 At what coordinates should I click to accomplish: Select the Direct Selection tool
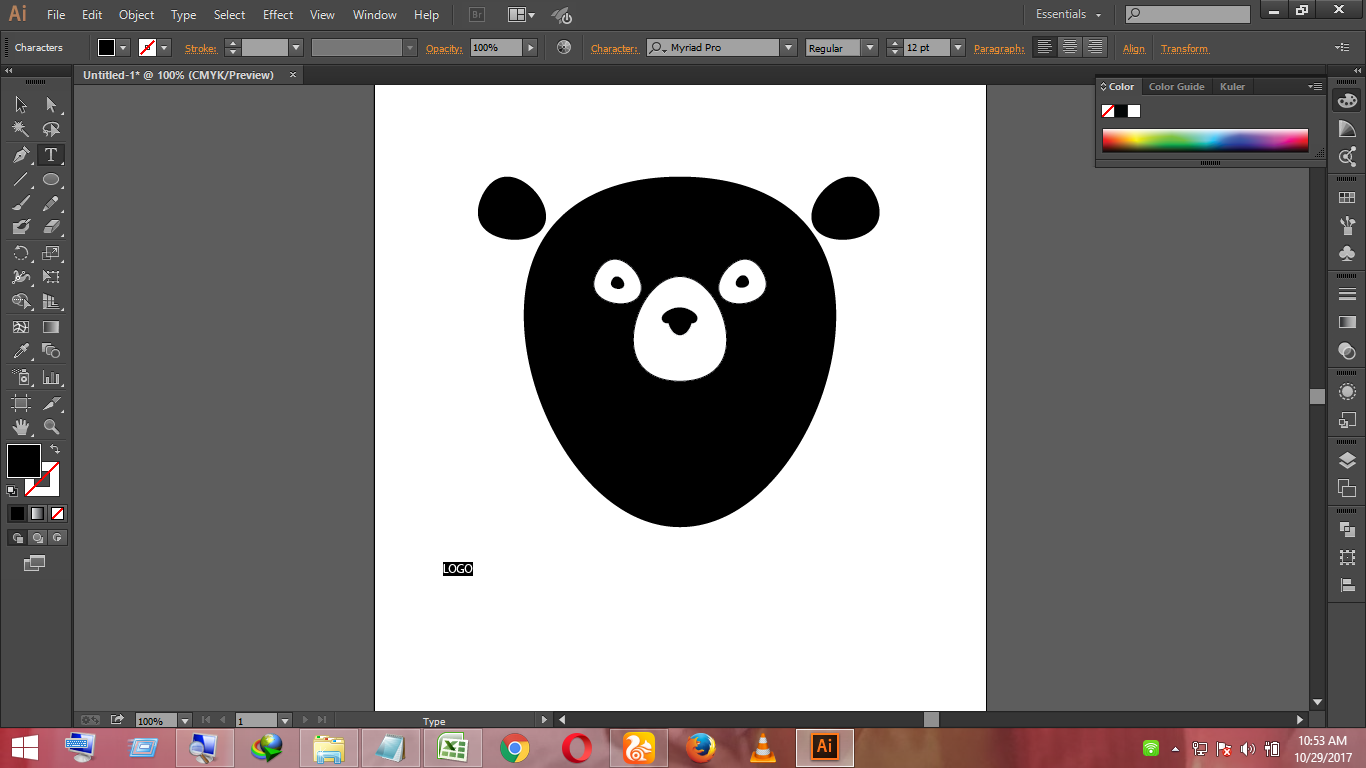[51, 105]
